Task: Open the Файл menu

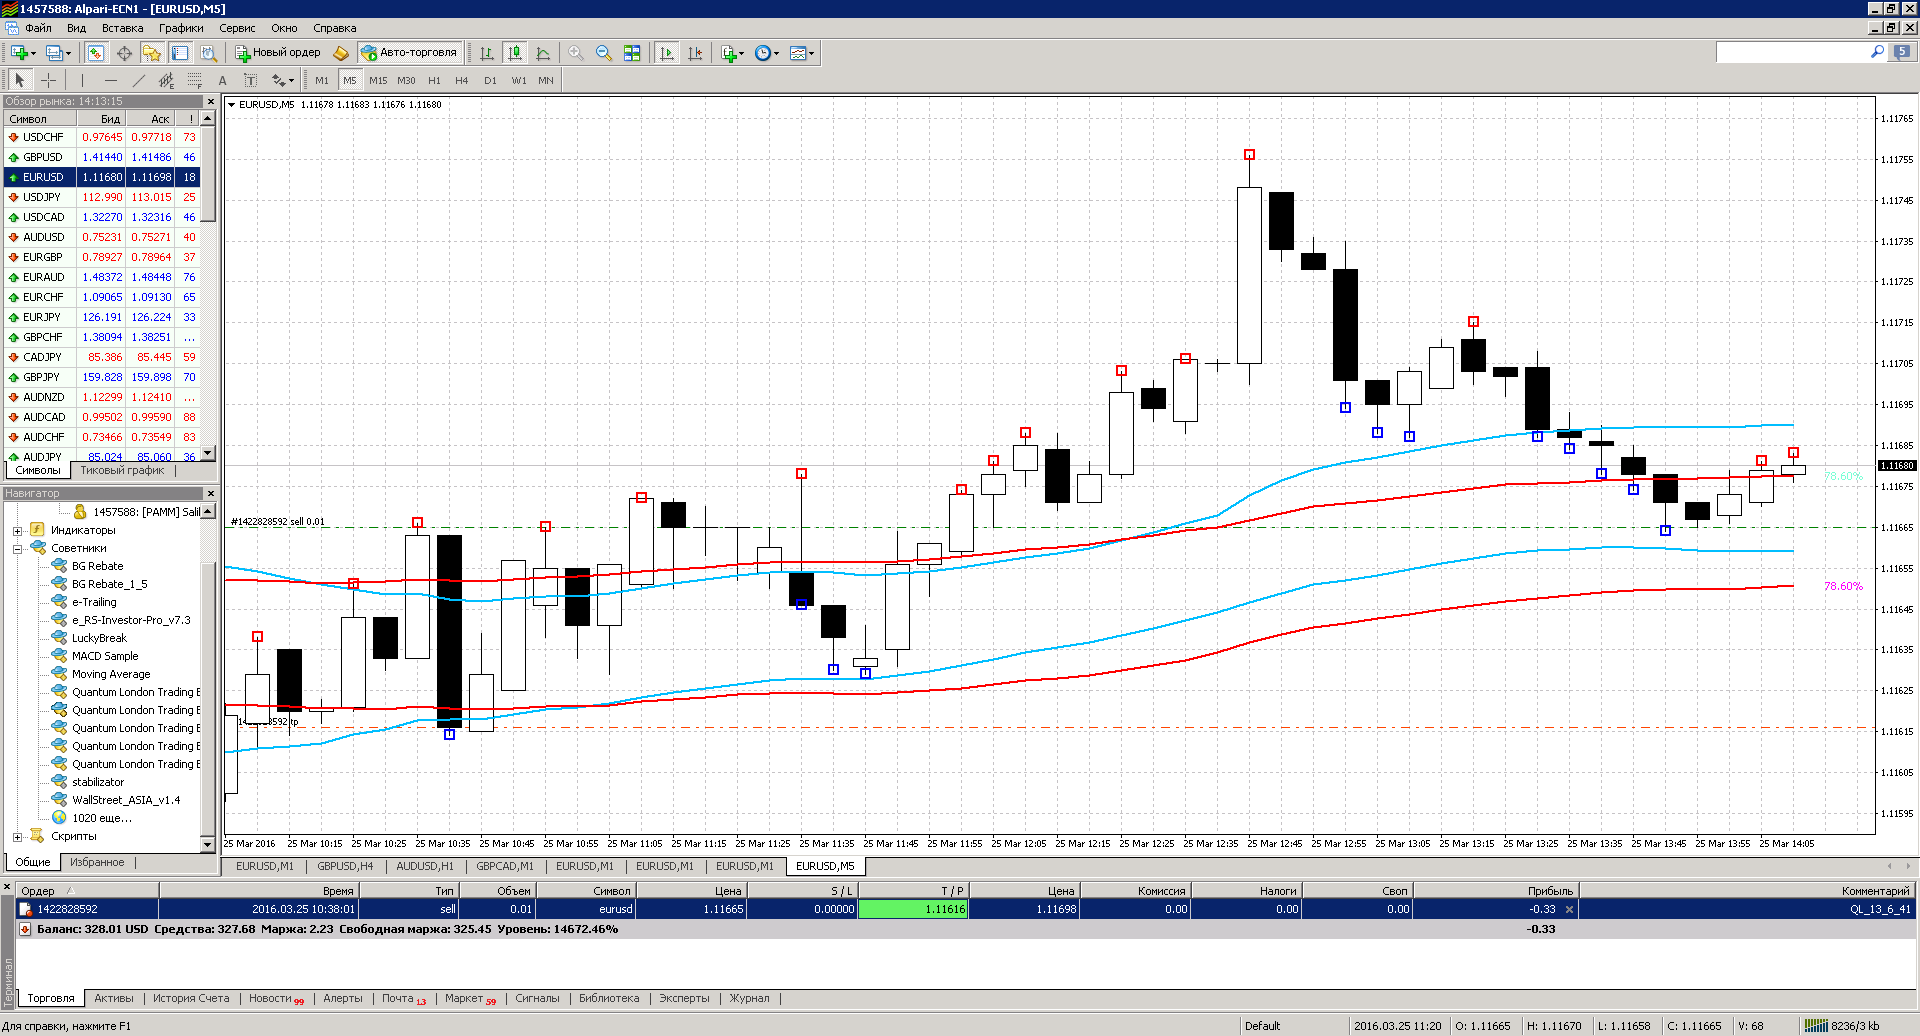Action: [x=38, y=28]
